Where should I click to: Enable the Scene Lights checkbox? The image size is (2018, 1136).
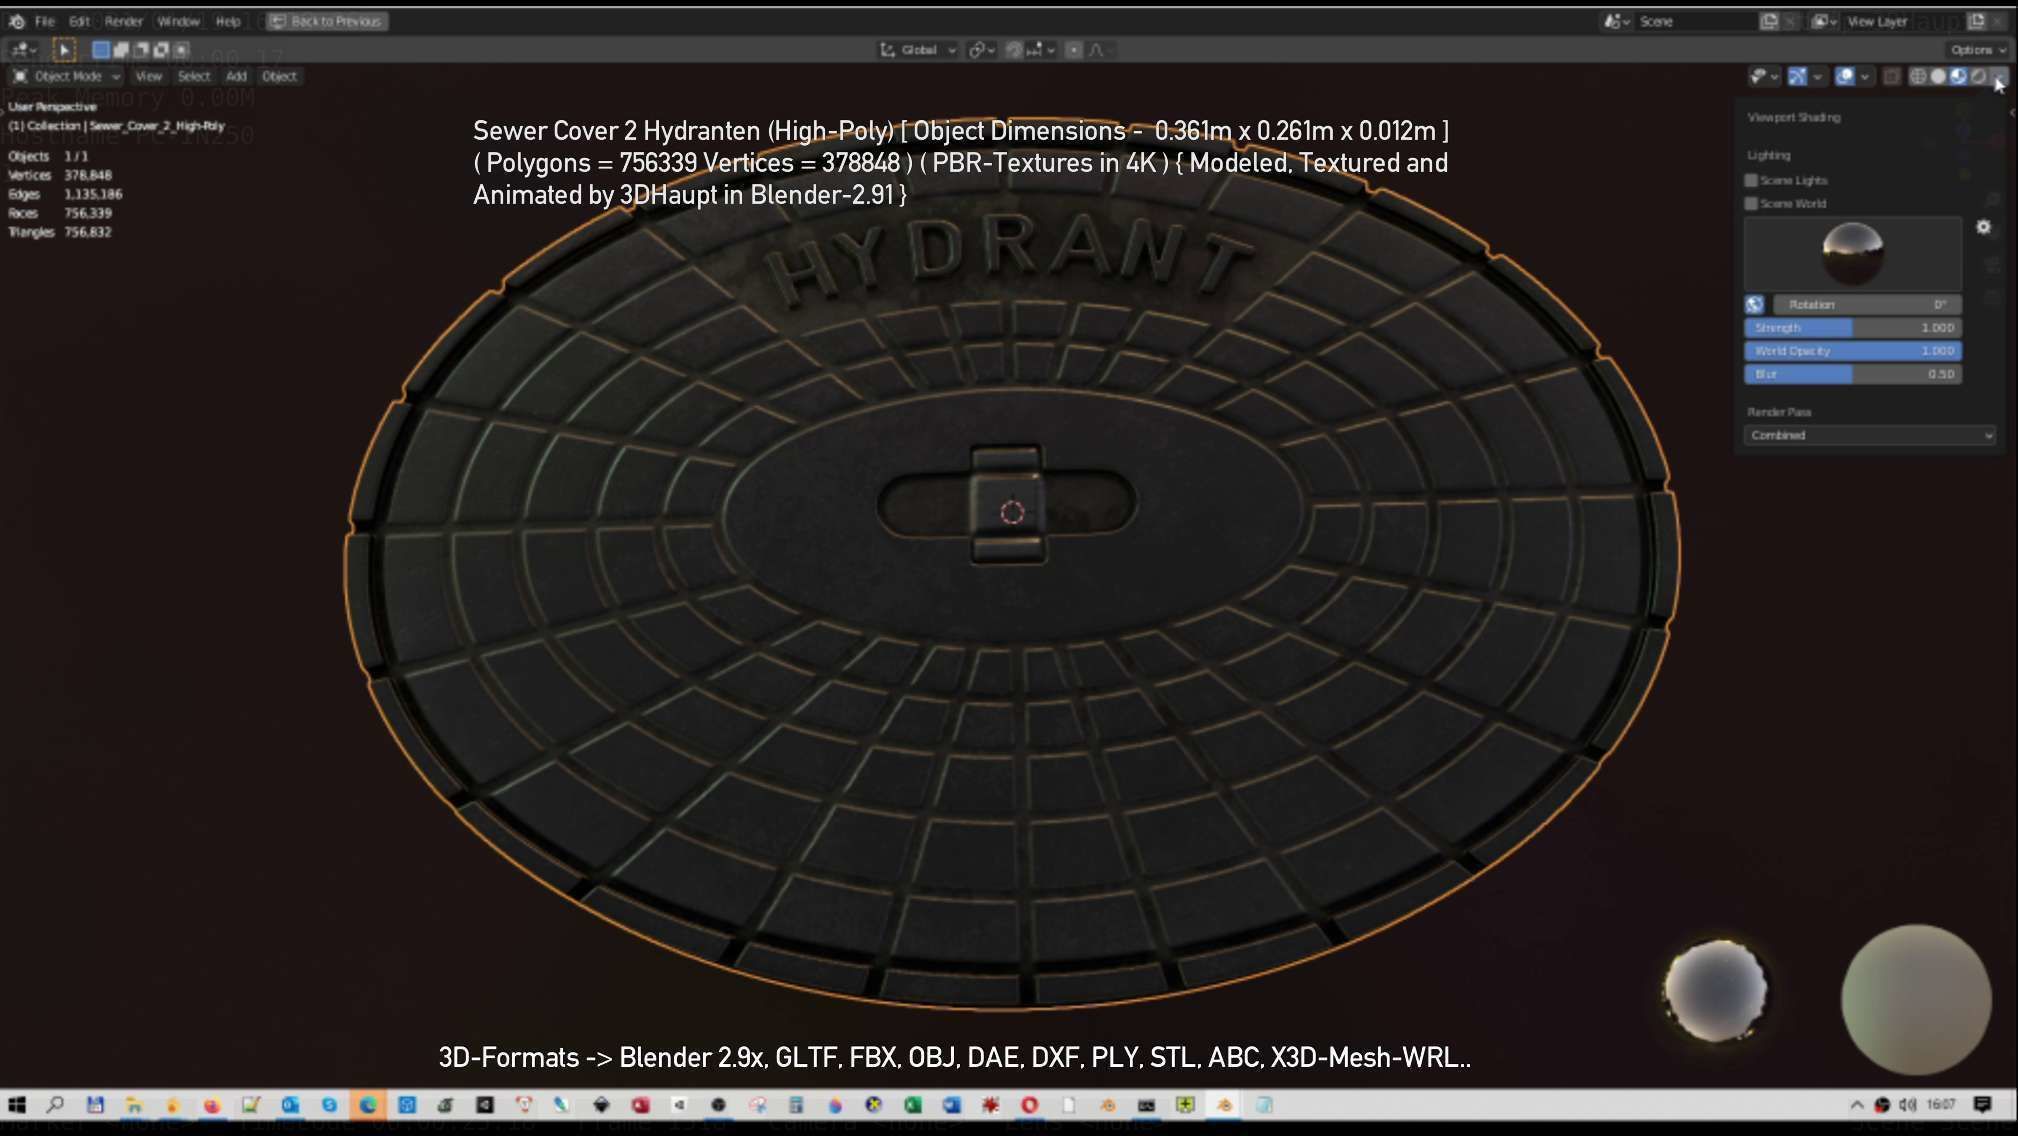click(x=1751, y=180)
